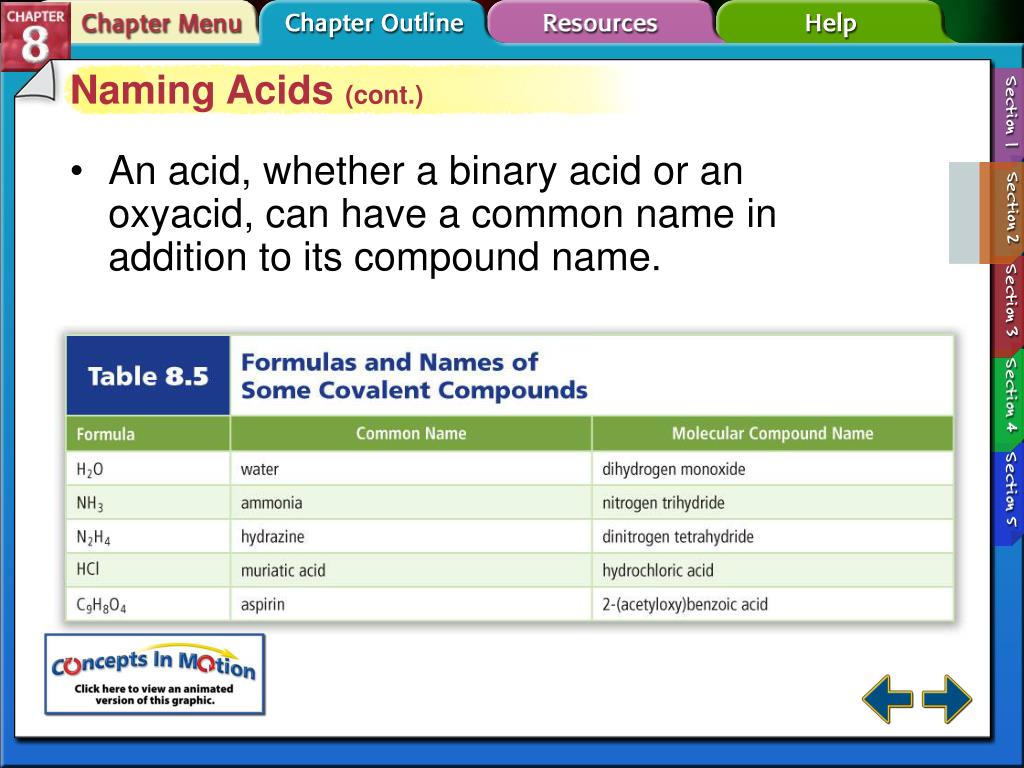Switch to the Chapter Outline tab
This screenshot has width=1024, height=768.
tap(374, 23)
